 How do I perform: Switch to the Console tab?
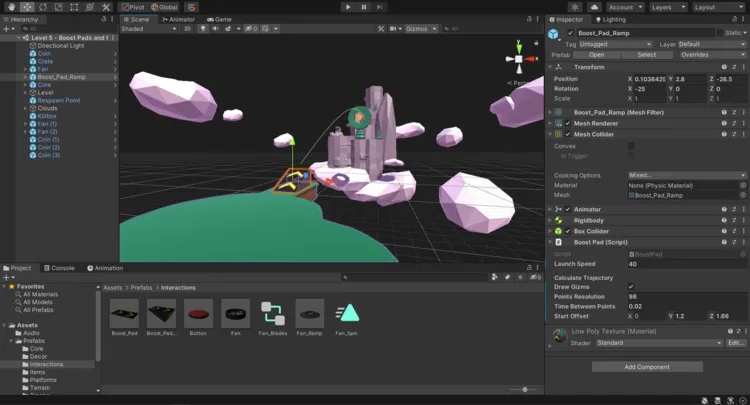tap(62, 268)
